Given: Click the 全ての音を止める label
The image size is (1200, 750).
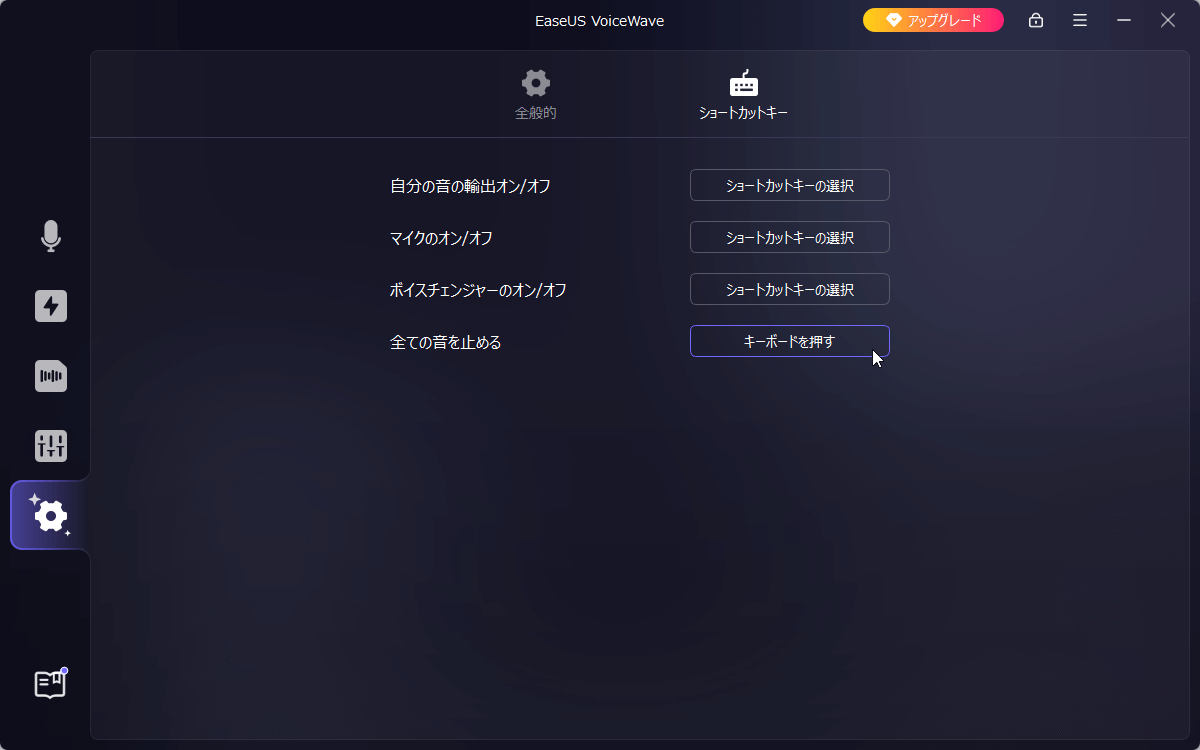Looking at the screenshot, I should [445, 342].
